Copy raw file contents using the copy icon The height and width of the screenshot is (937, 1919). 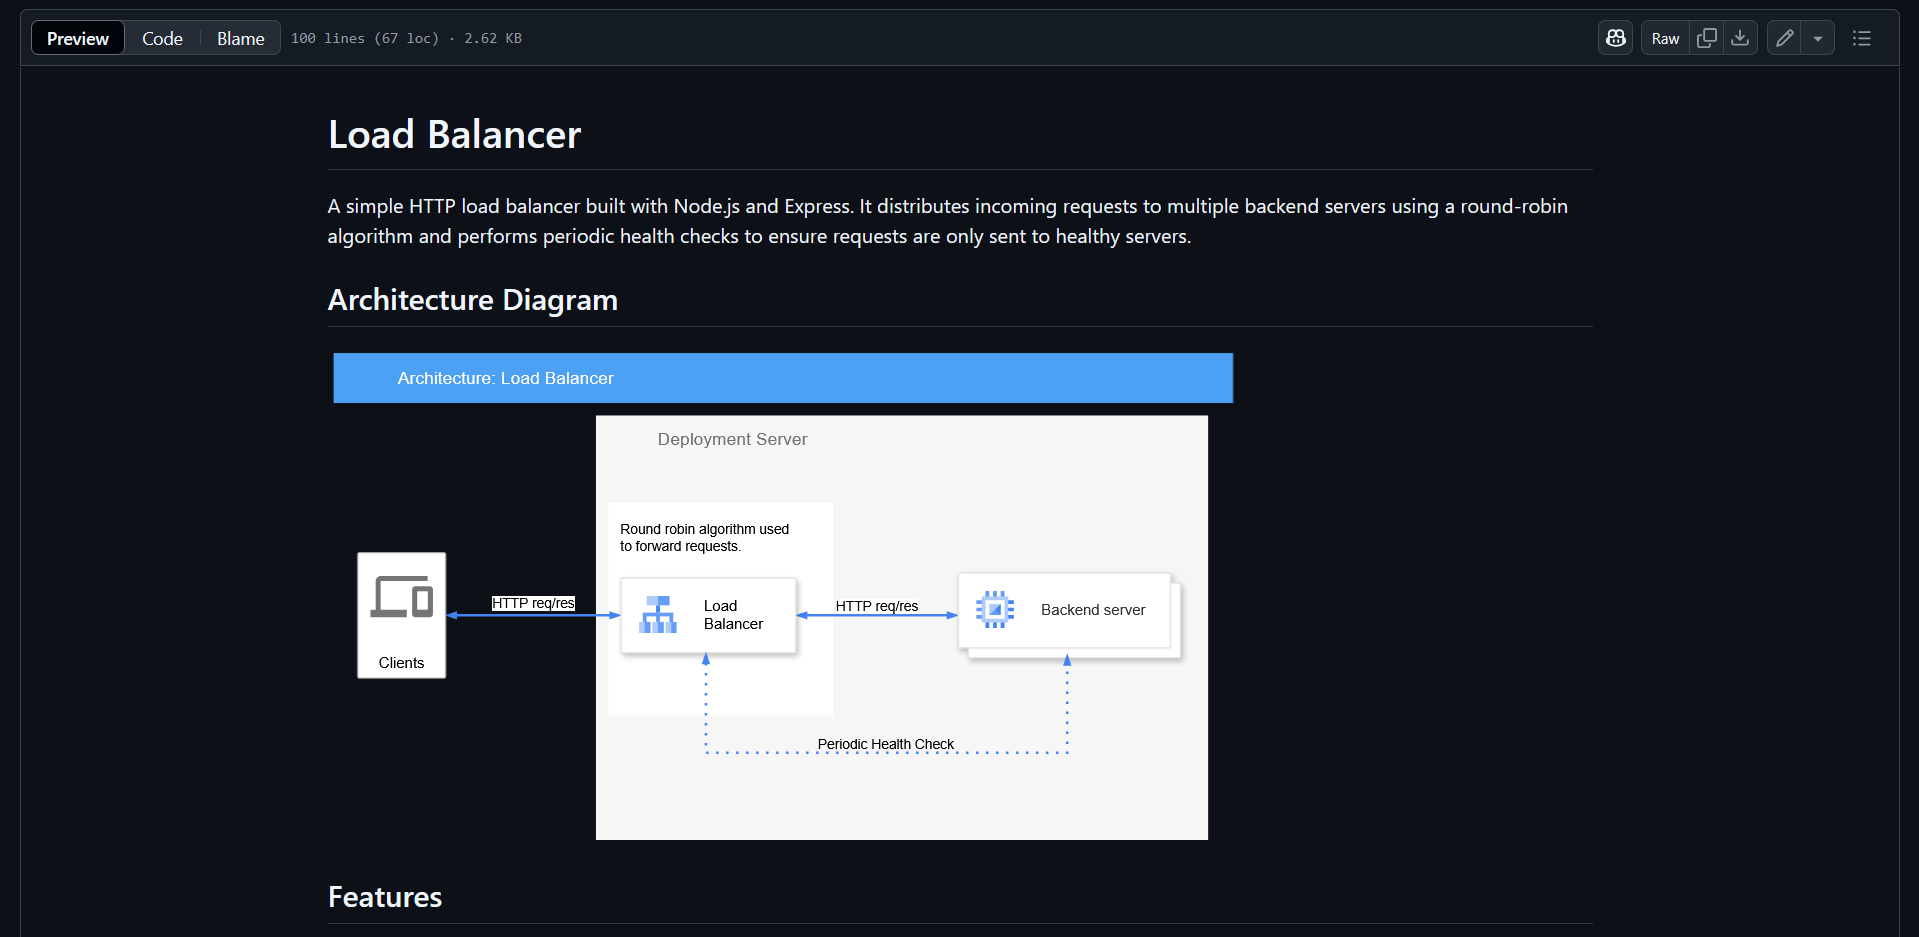[1707, 37]
